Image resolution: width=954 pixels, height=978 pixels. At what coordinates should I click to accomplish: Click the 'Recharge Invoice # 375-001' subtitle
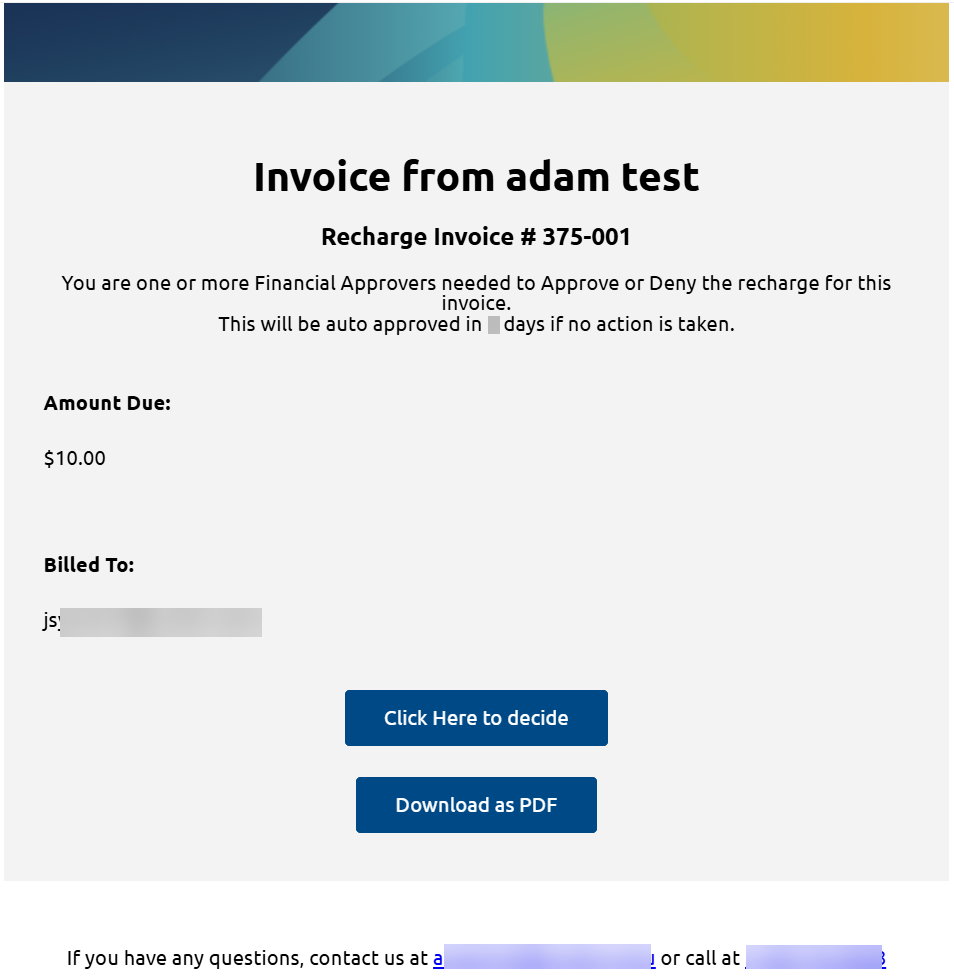point(476,237)
